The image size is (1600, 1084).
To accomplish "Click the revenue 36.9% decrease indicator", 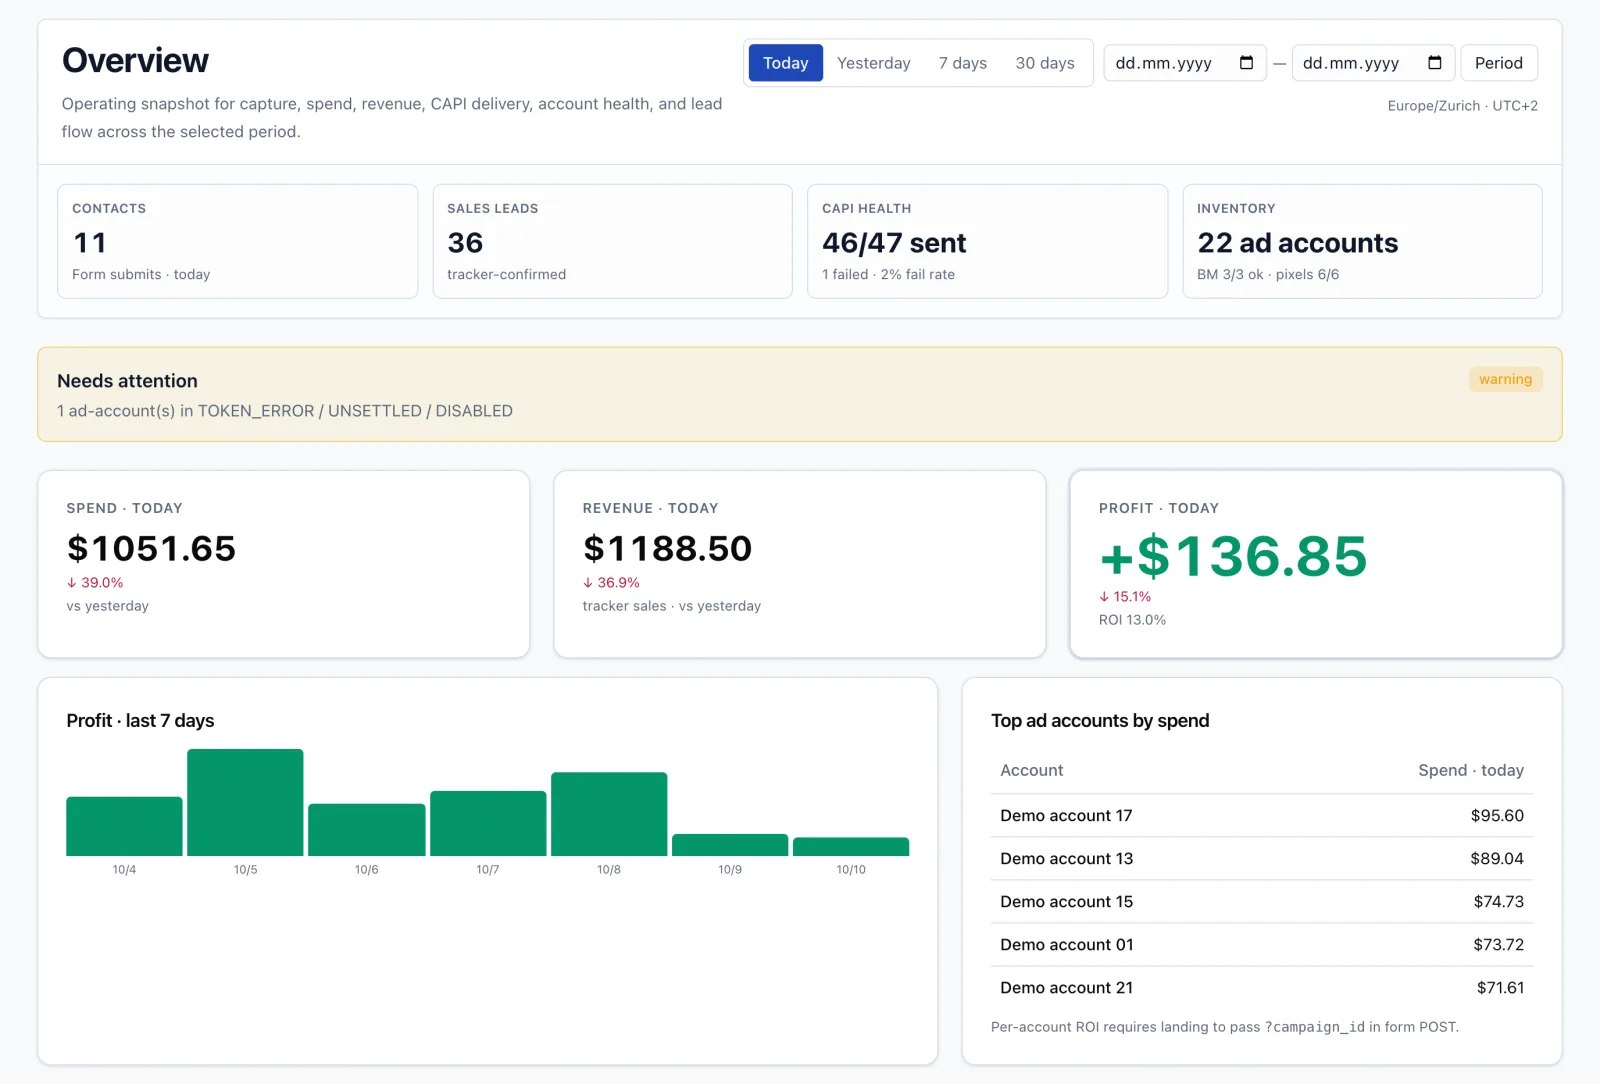I will pos(611,583).
